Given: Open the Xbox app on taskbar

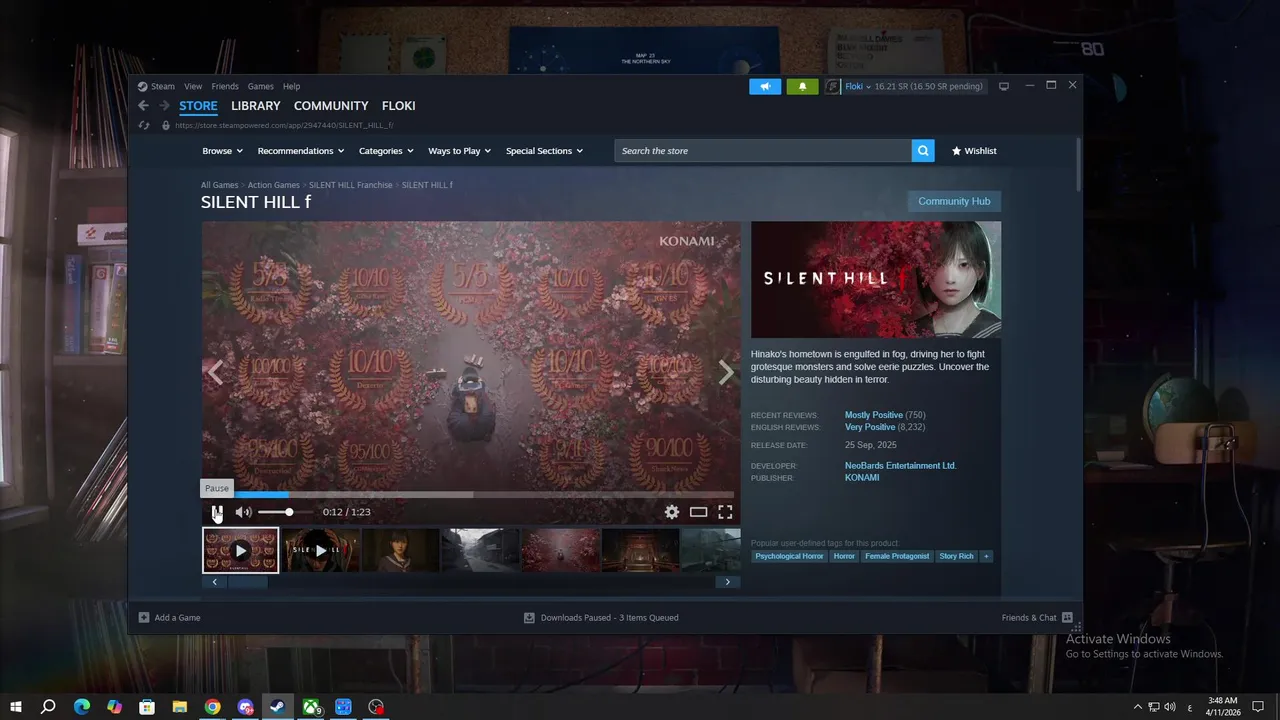Looking at the screenshot, I should click(x=311, y=707).
